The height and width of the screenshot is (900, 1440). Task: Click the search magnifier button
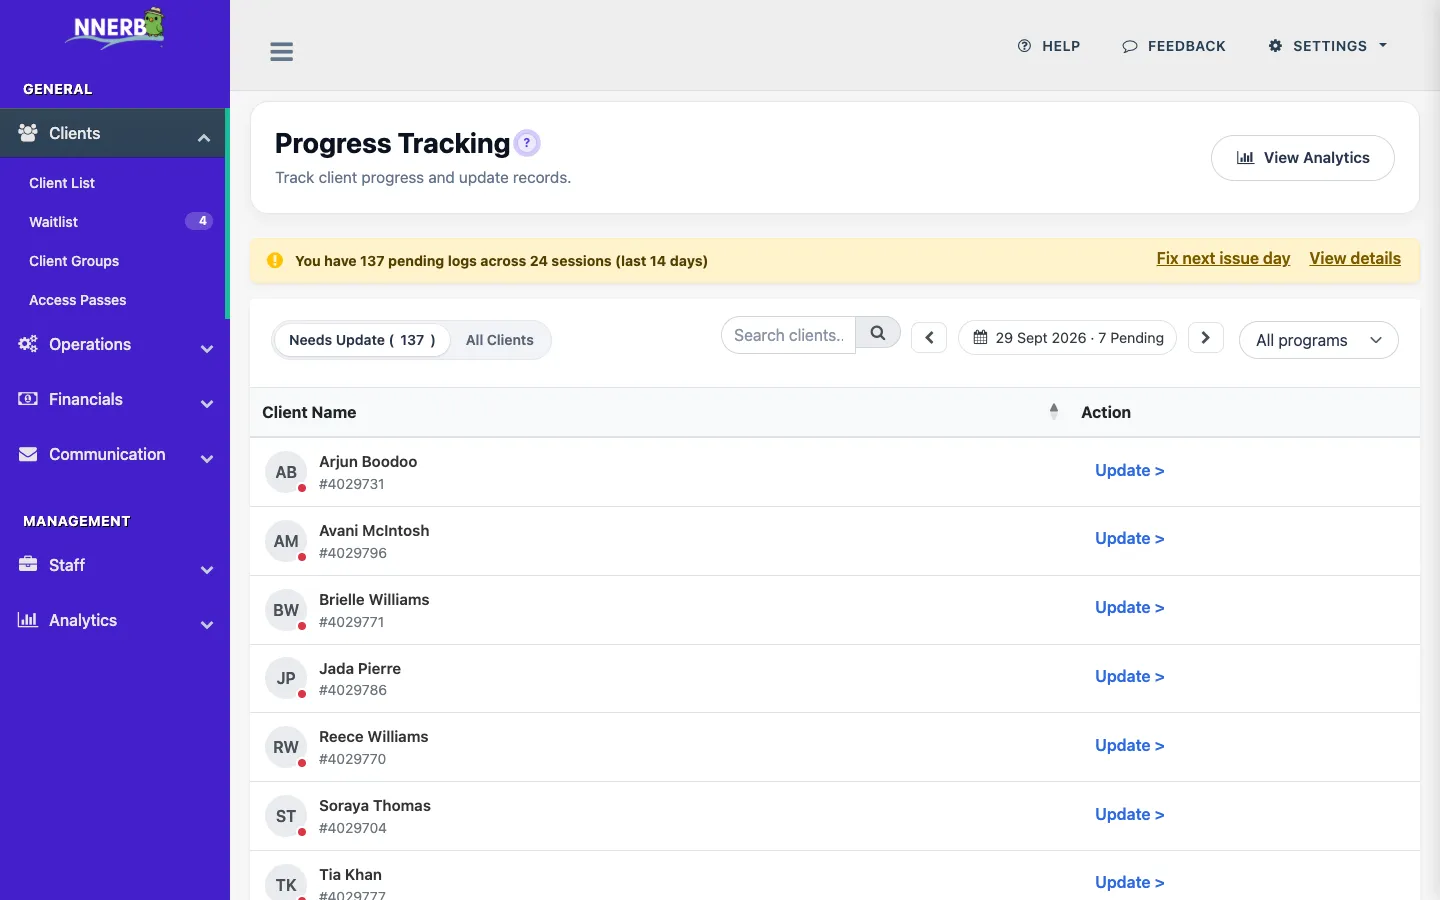click(878, 334)
